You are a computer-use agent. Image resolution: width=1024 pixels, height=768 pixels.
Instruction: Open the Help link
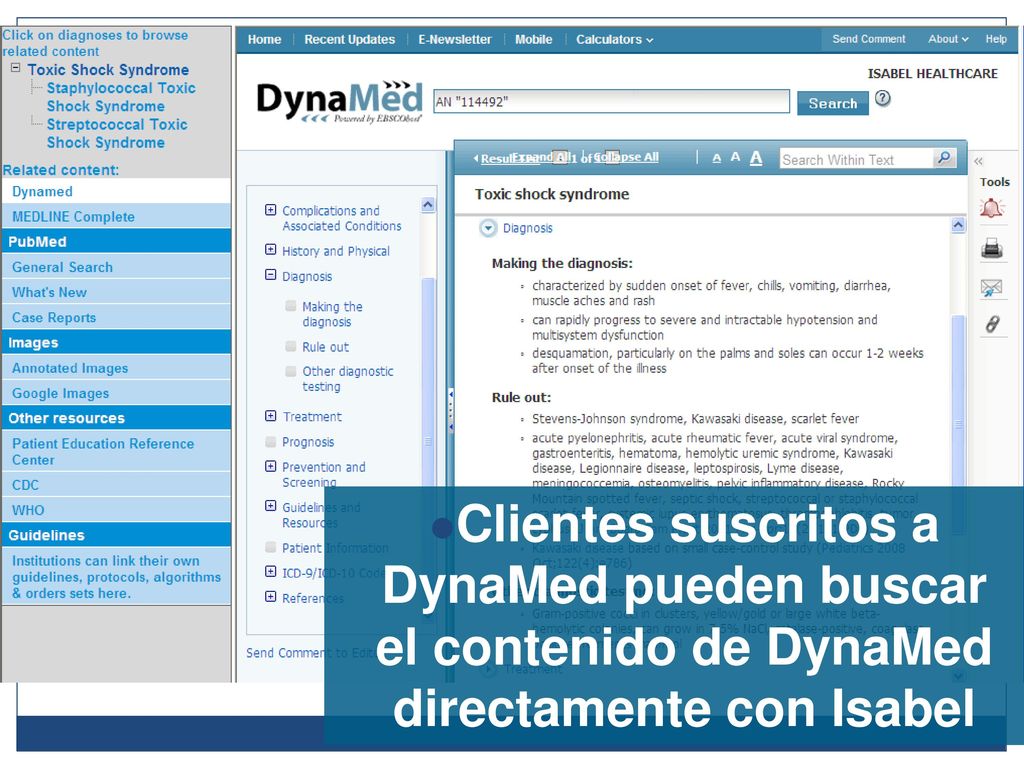click(x=996, y=39)
